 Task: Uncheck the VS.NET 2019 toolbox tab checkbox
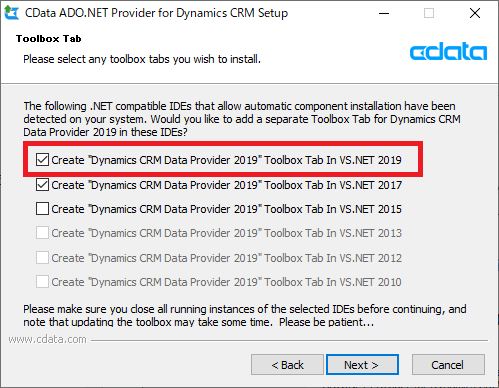(42, 160)
